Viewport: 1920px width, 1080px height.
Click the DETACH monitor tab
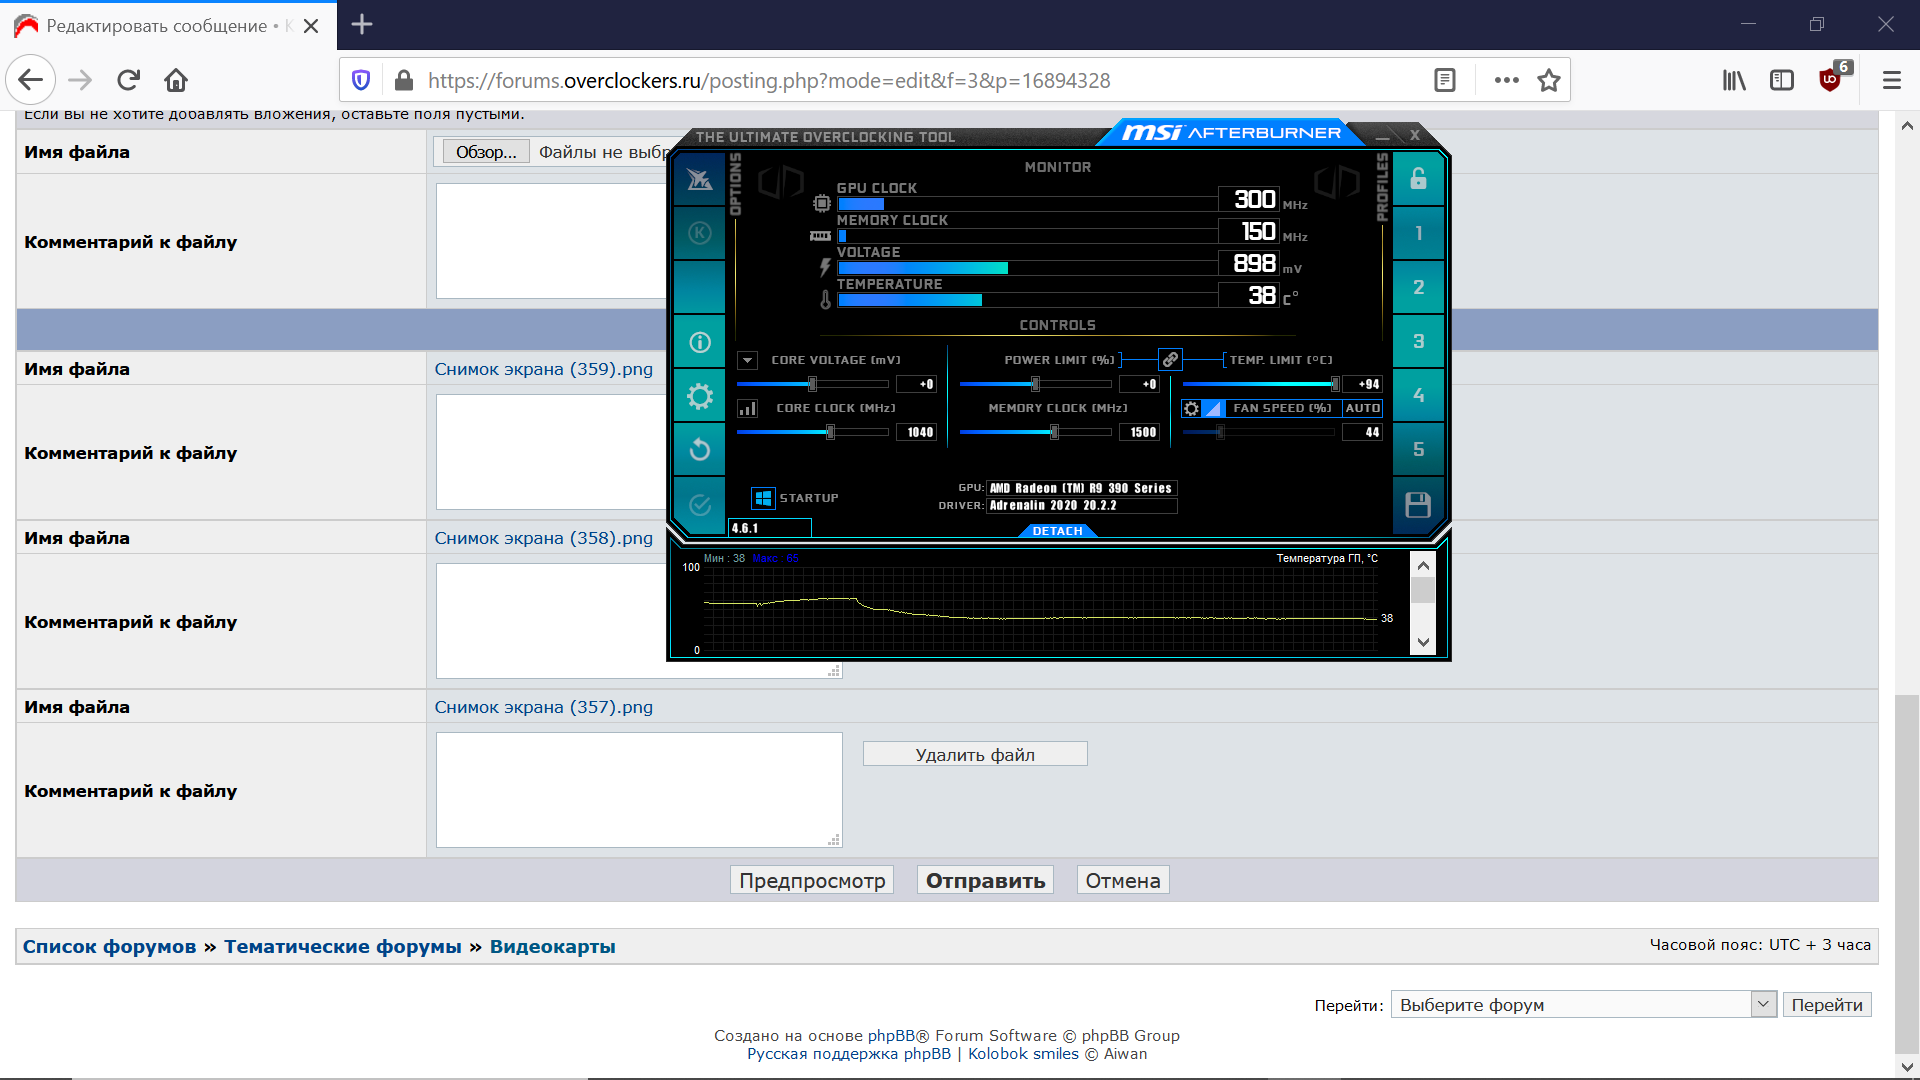click(x=1057, y=531)
